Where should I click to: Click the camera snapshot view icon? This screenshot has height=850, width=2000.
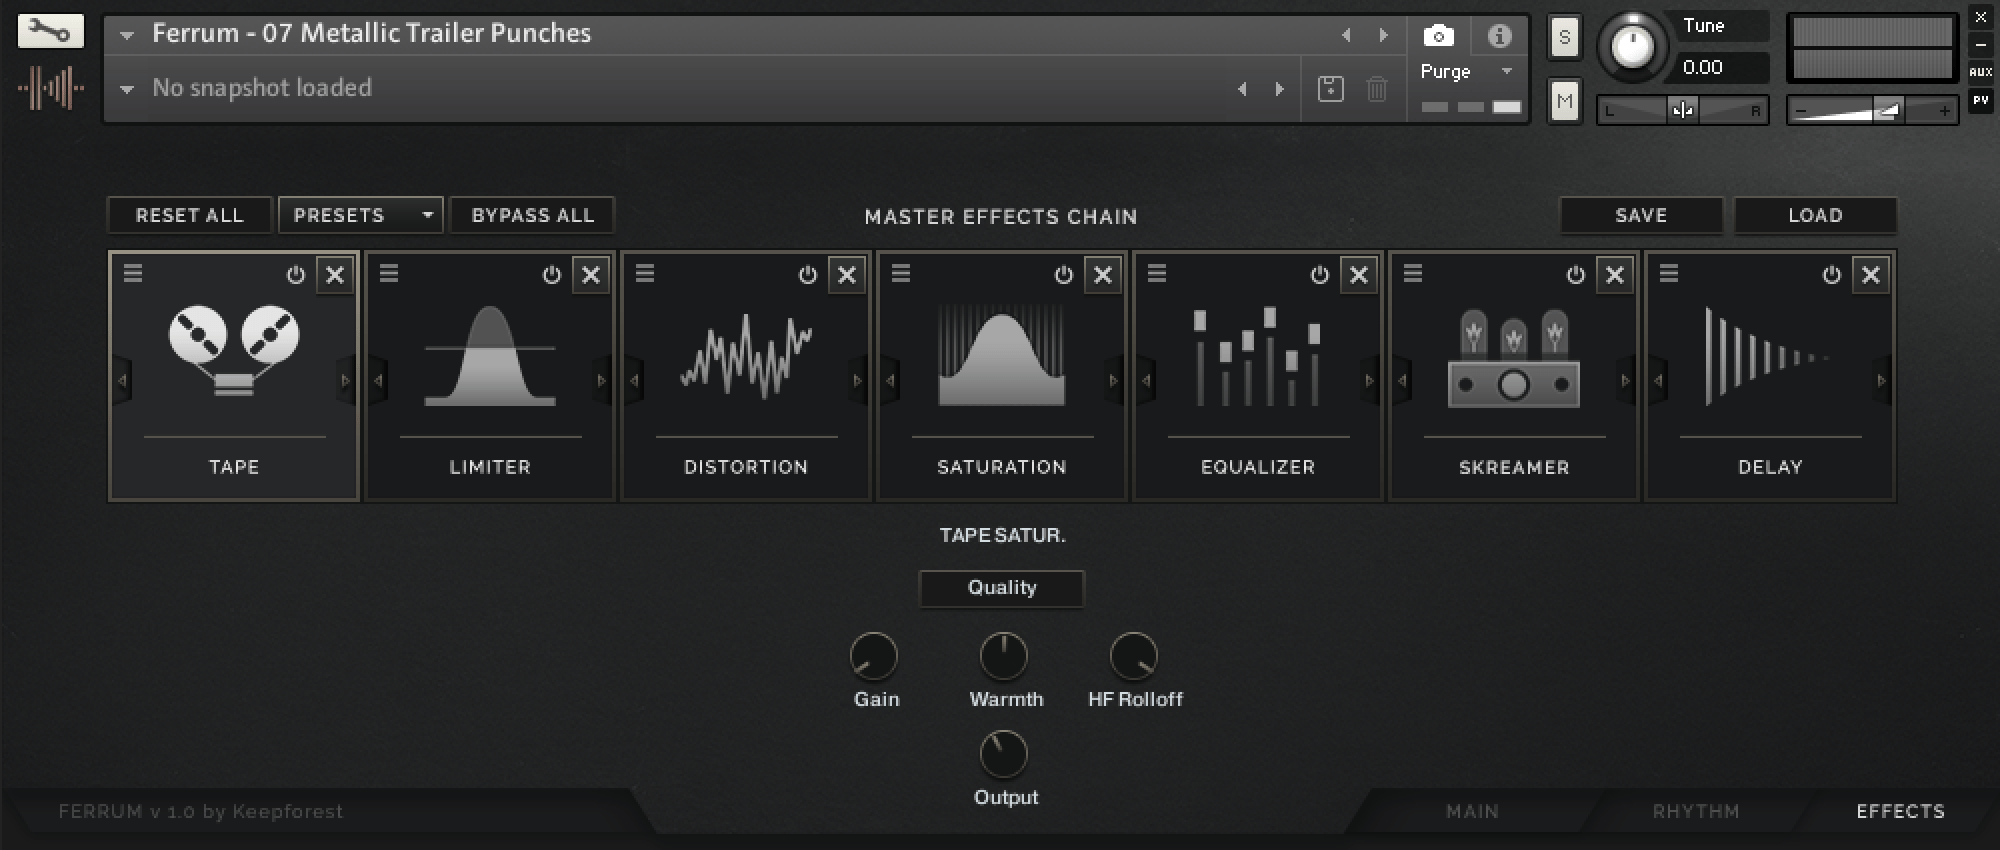[x=1438, y=36]
